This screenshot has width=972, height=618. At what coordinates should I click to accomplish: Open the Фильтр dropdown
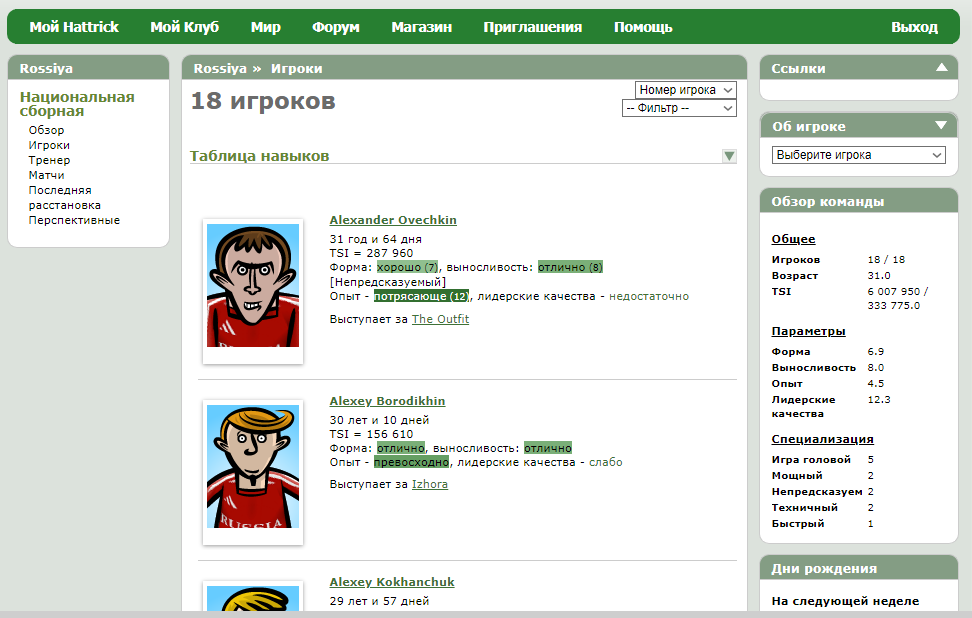pos(679,108)
